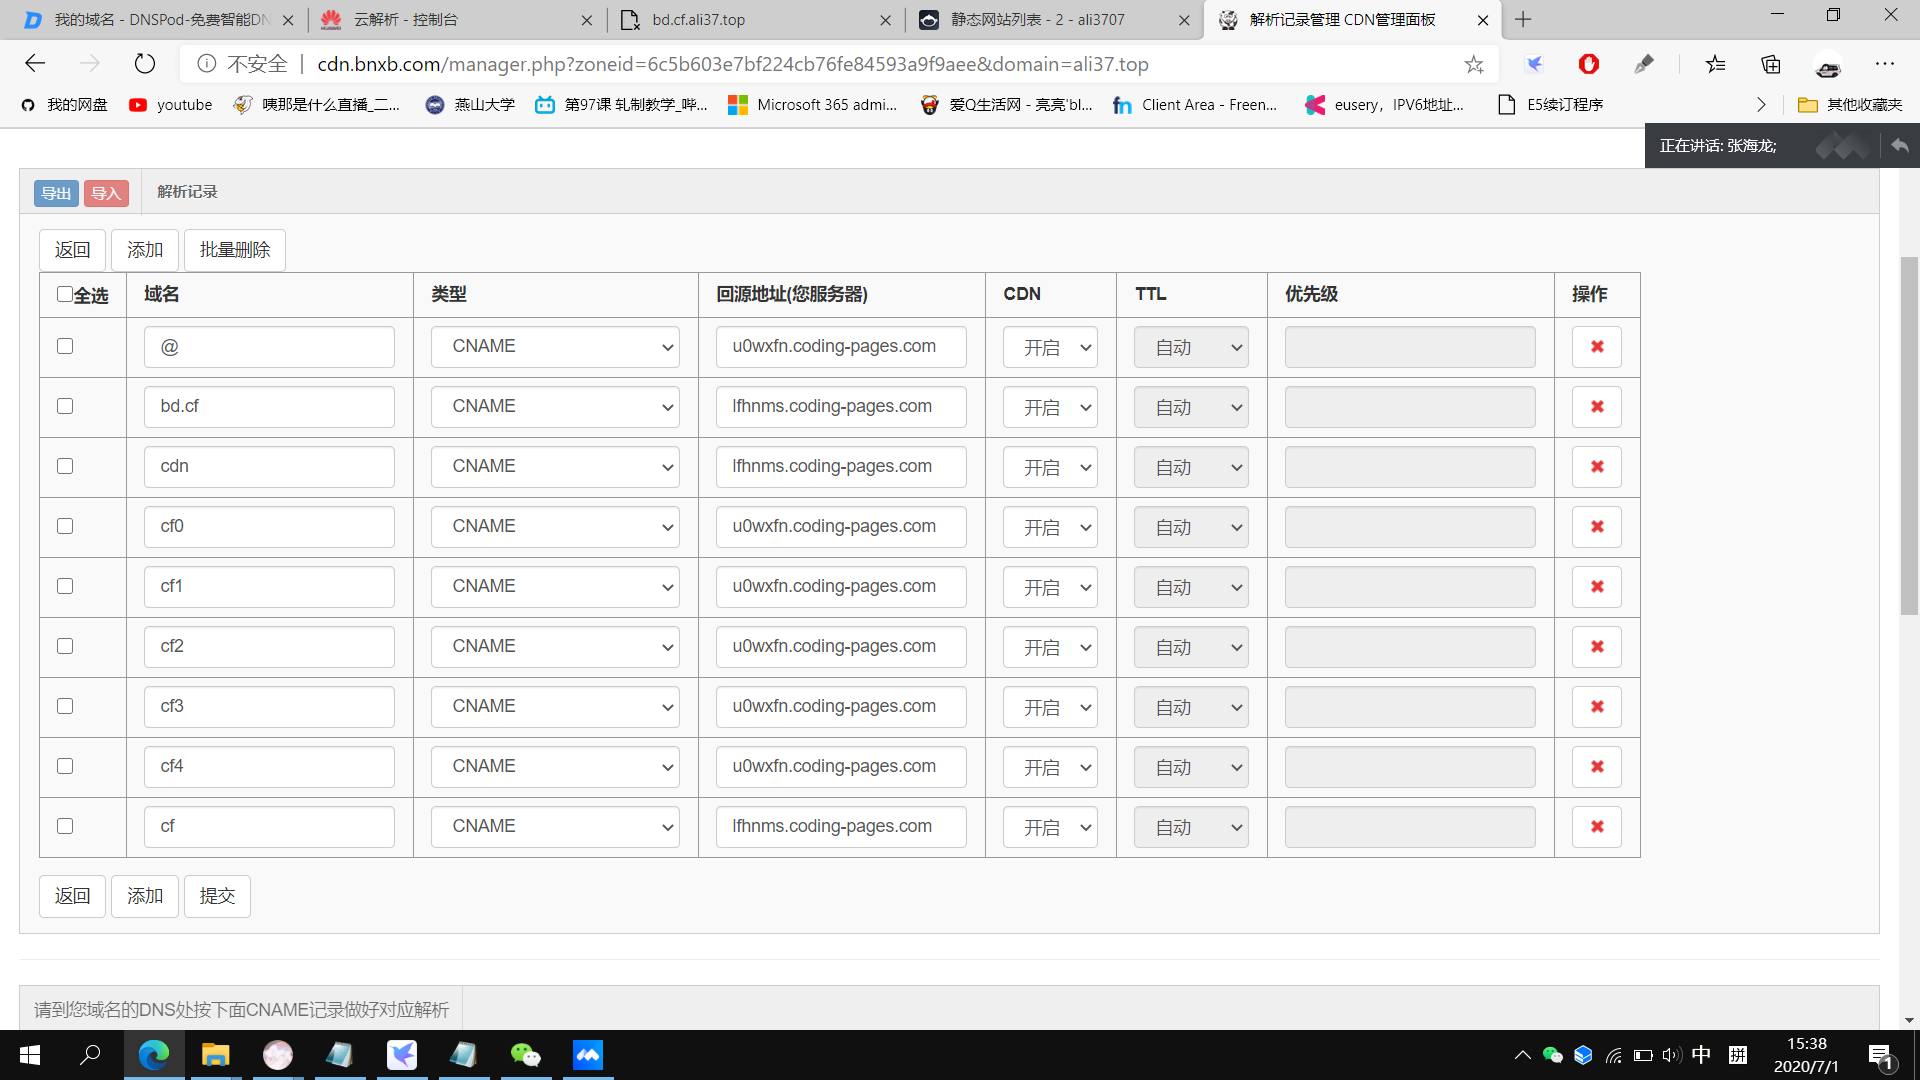Open the TTL 自动 dropdown for cf2
This screenshot has height=1080, width=1920.
pyautogui.click(x=1191, y=647)
